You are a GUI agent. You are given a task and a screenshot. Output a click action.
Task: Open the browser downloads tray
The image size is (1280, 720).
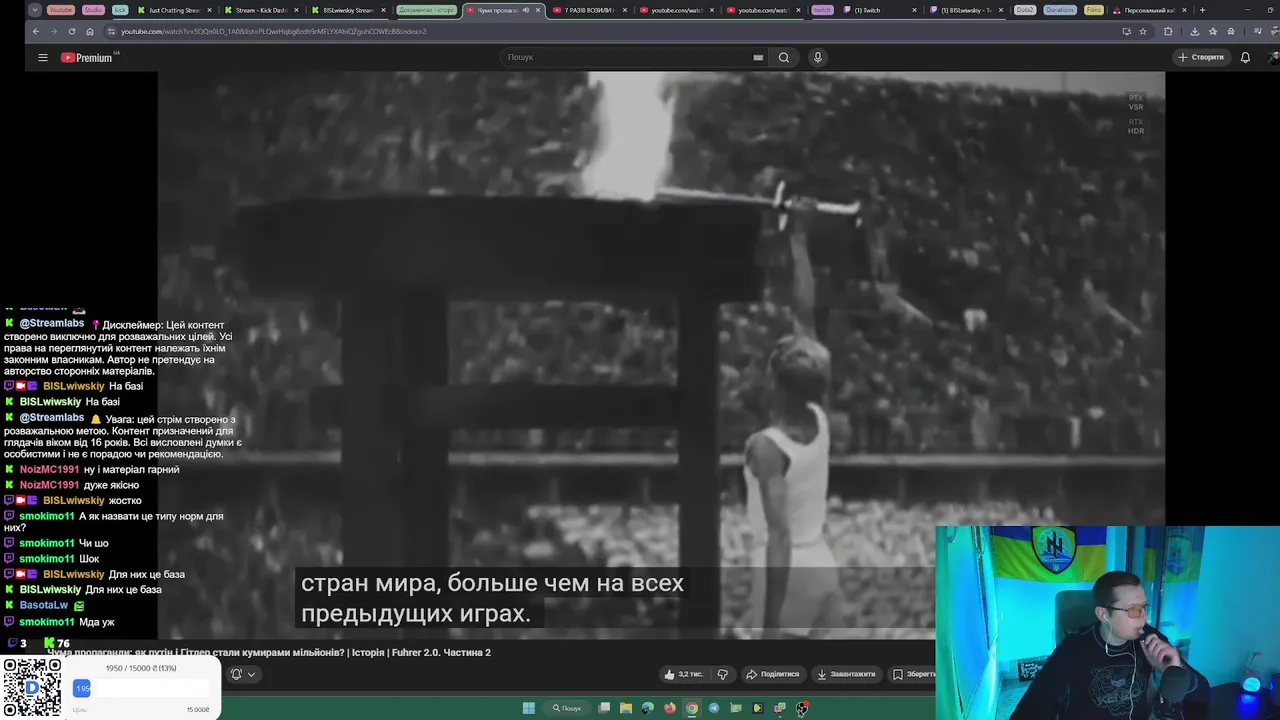[x=1194, y=31]
